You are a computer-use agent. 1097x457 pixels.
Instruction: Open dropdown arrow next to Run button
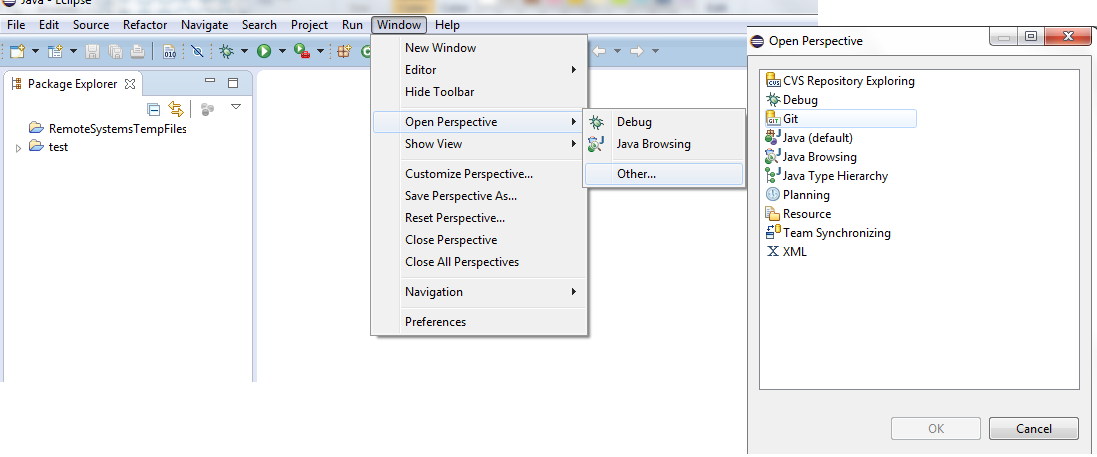pyautogui.click(x=282, y=51)
